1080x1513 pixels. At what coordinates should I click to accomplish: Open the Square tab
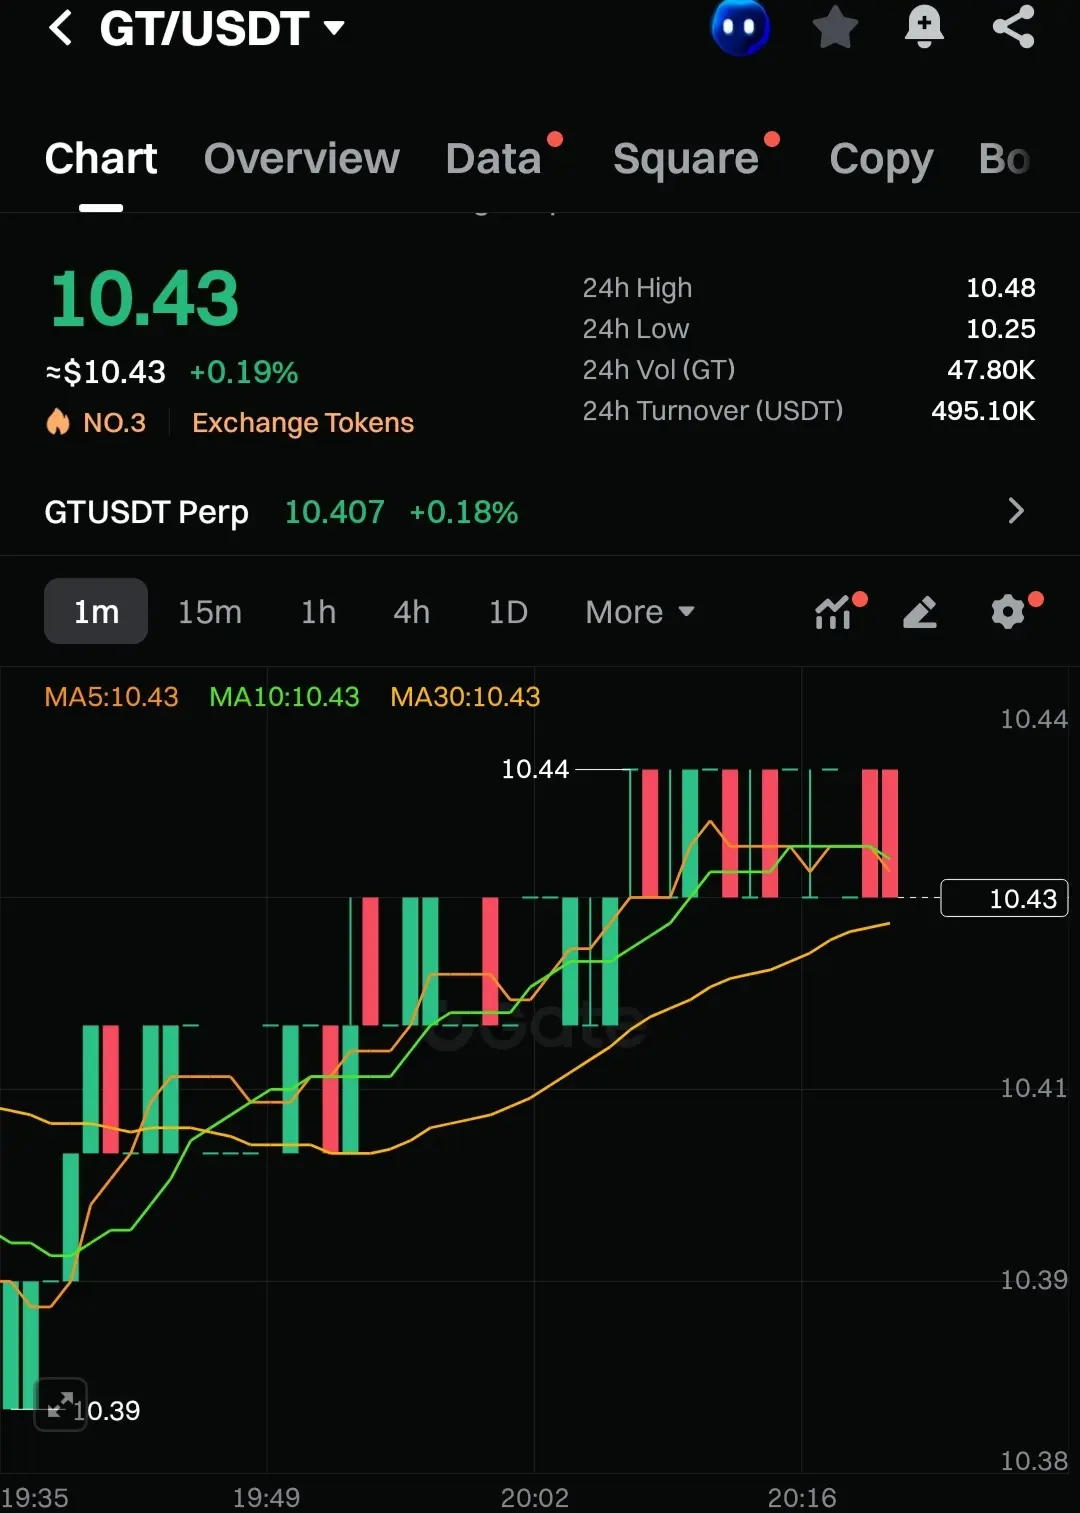(x=686, y=159)
